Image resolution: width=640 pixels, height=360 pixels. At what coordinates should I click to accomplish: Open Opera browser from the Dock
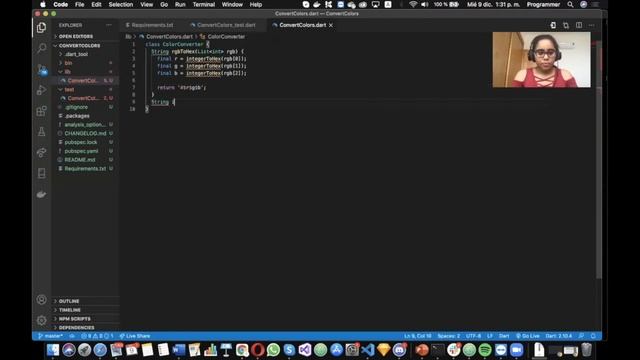tap(258, 350)
